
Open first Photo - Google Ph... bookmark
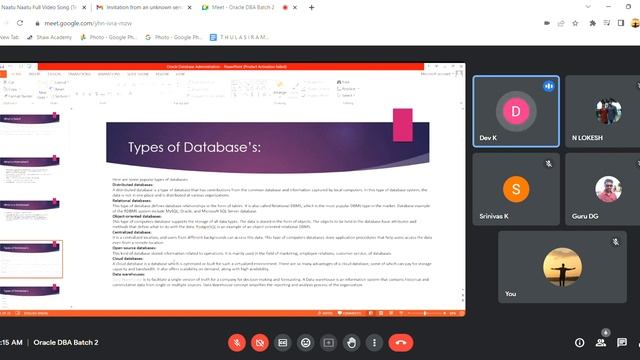(108, 37)
